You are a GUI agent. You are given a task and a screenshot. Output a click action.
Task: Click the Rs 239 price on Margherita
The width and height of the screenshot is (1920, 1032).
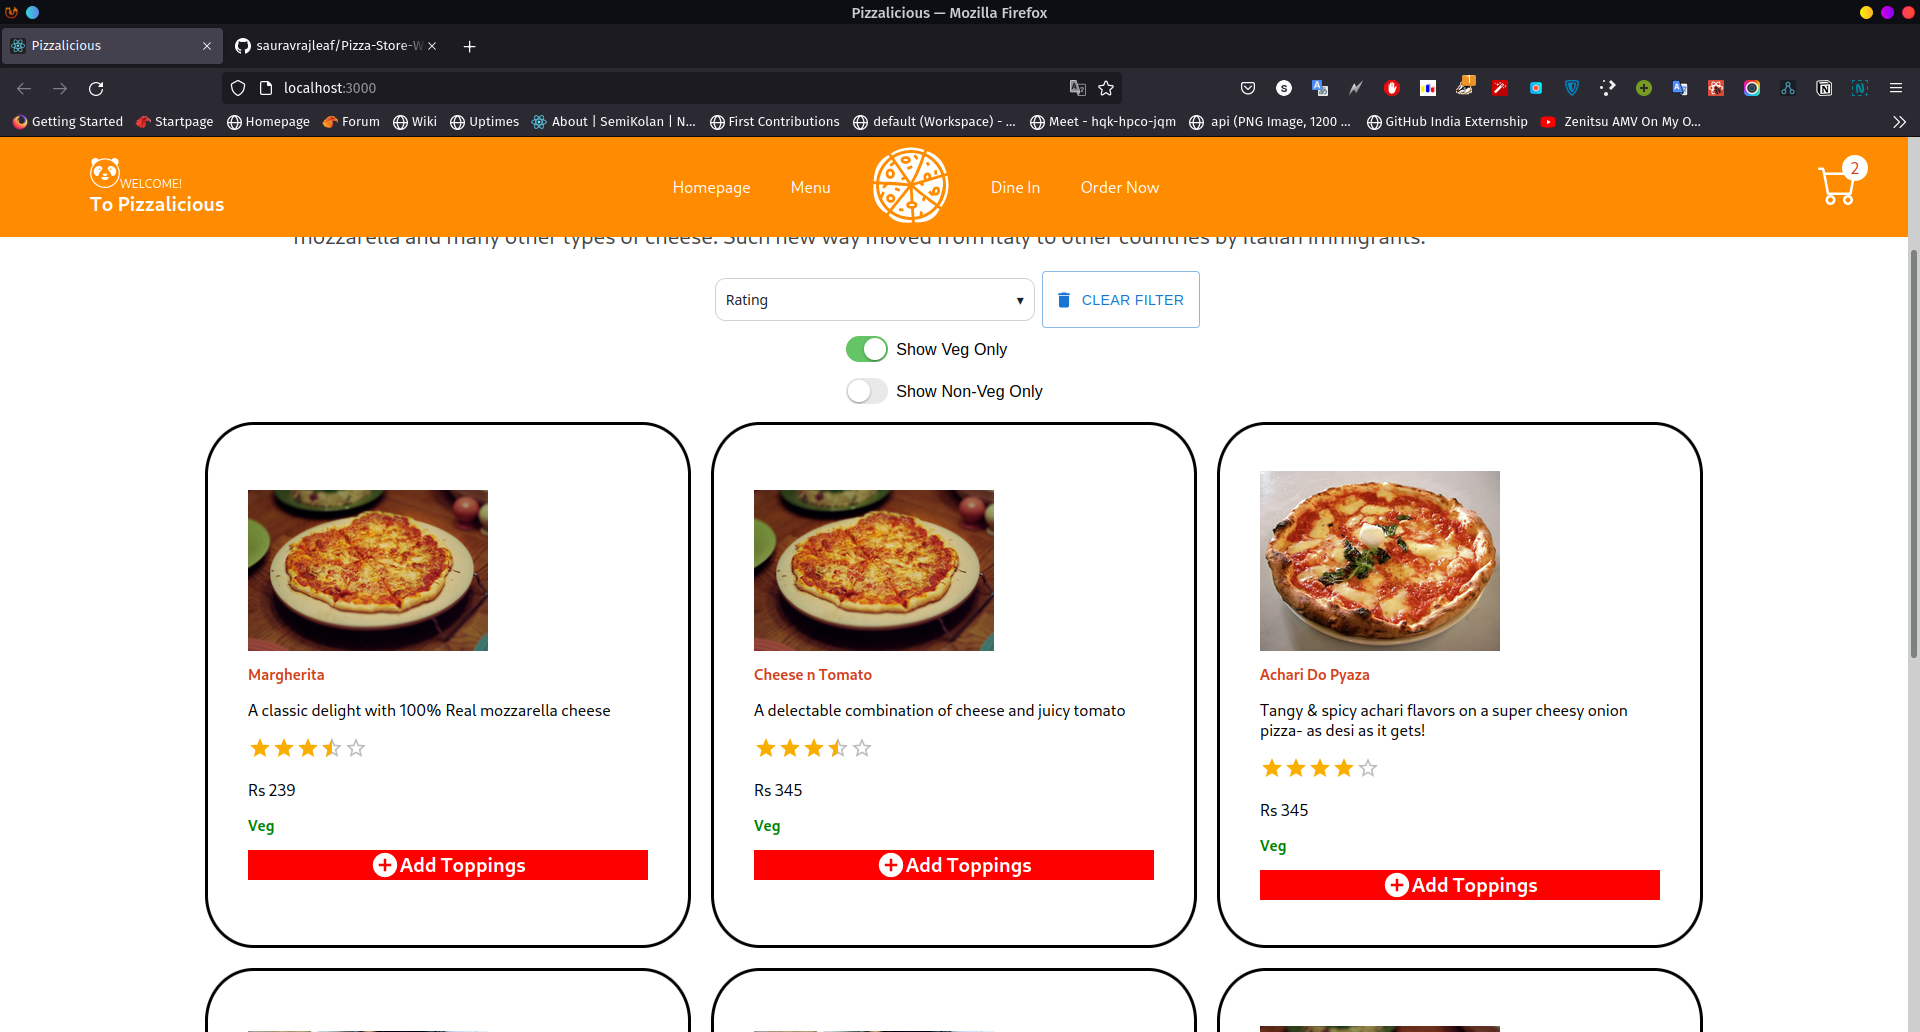[272, 790]
